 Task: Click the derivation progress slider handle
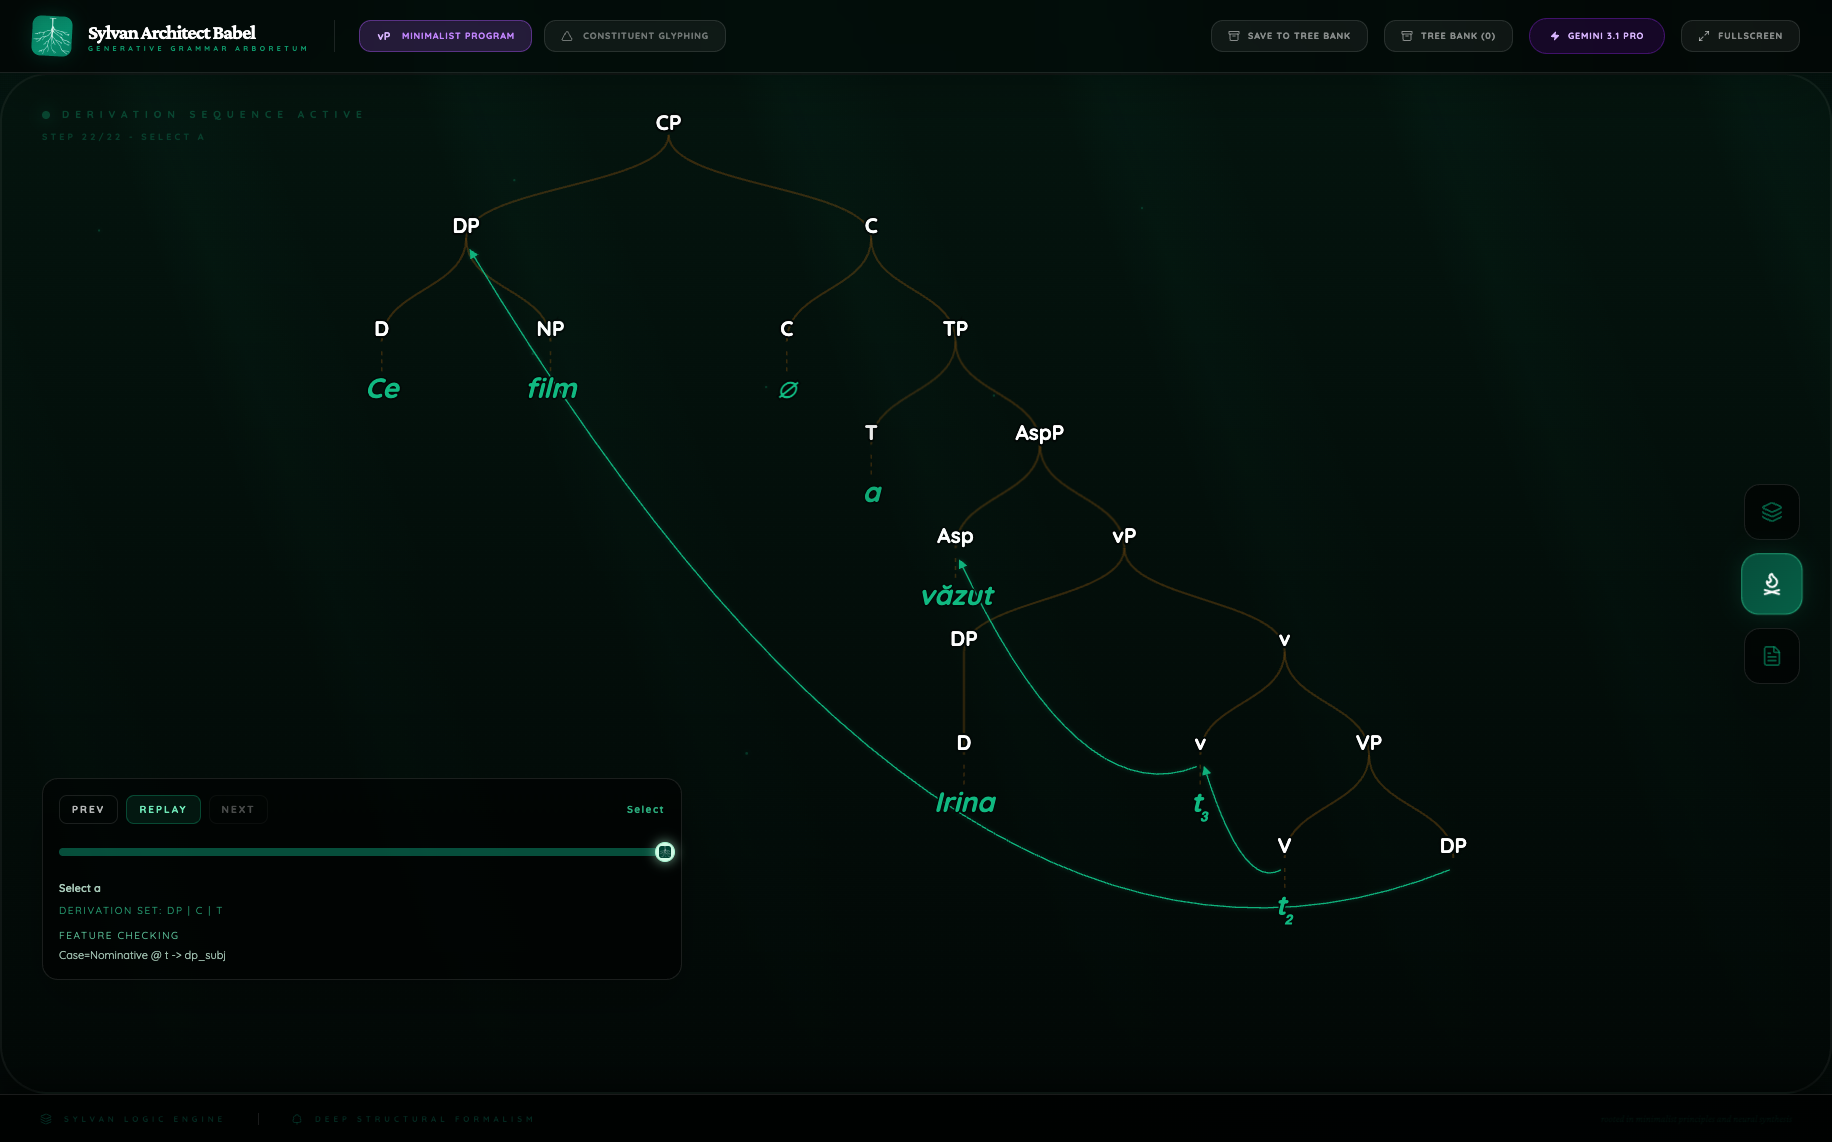point(665,852)
